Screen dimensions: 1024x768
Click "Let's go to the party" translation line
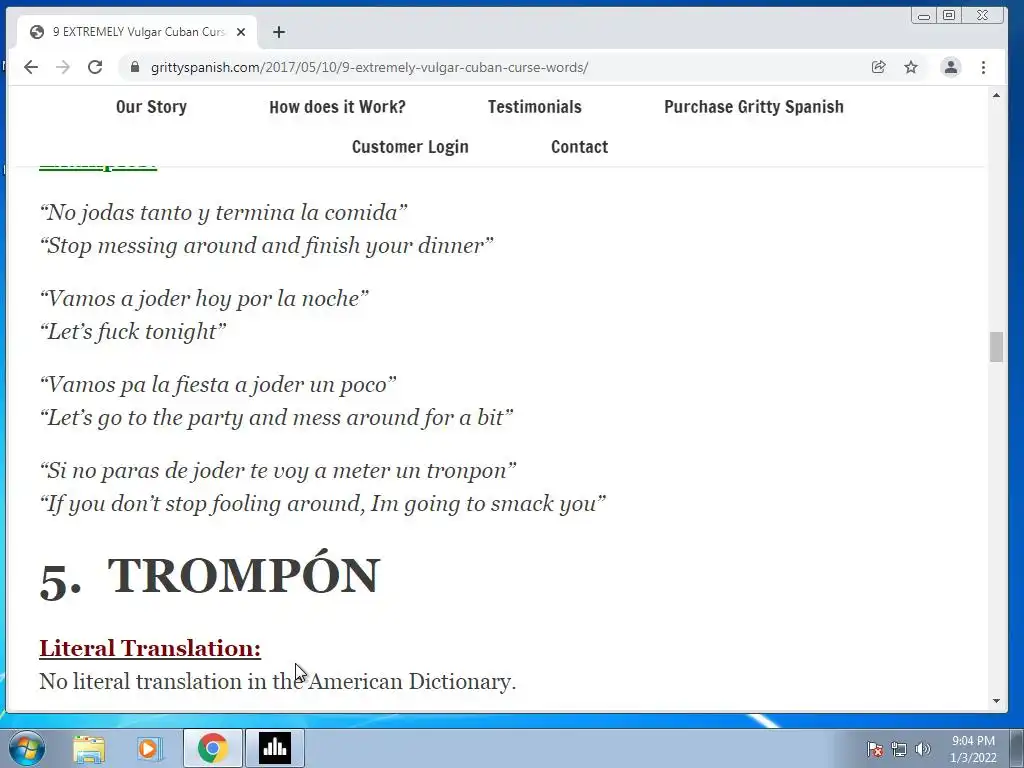277,417
